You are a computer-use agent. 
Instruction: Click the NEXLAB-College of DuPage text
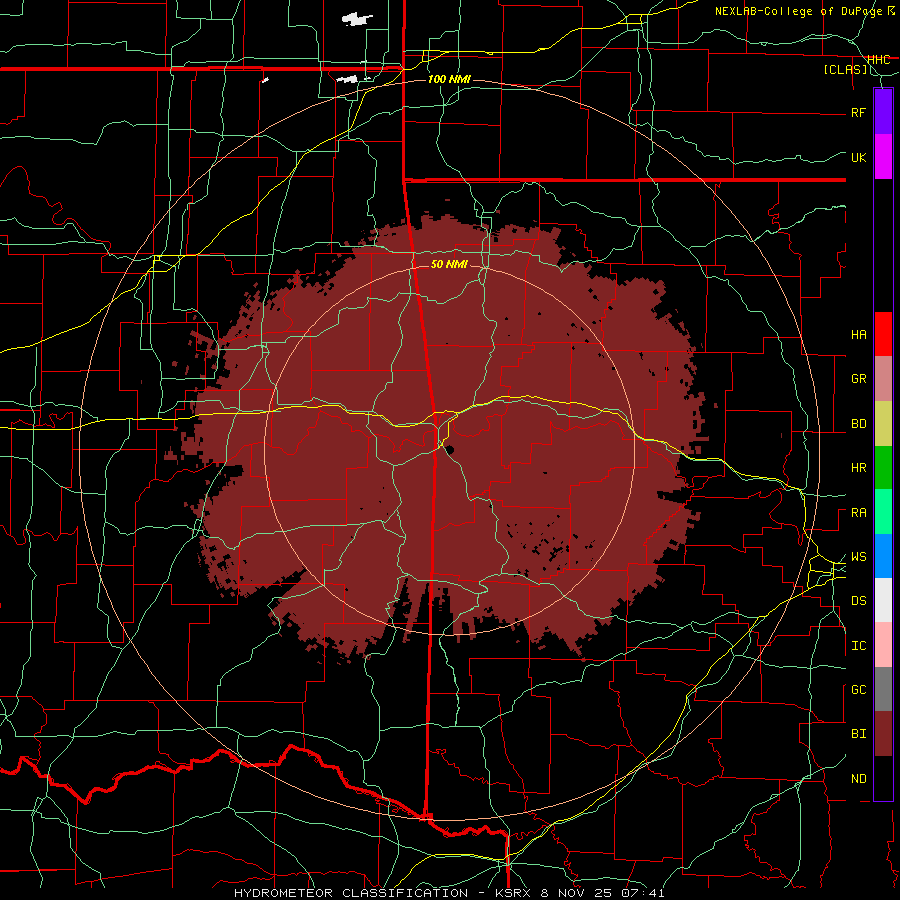(x=797, y=11)
